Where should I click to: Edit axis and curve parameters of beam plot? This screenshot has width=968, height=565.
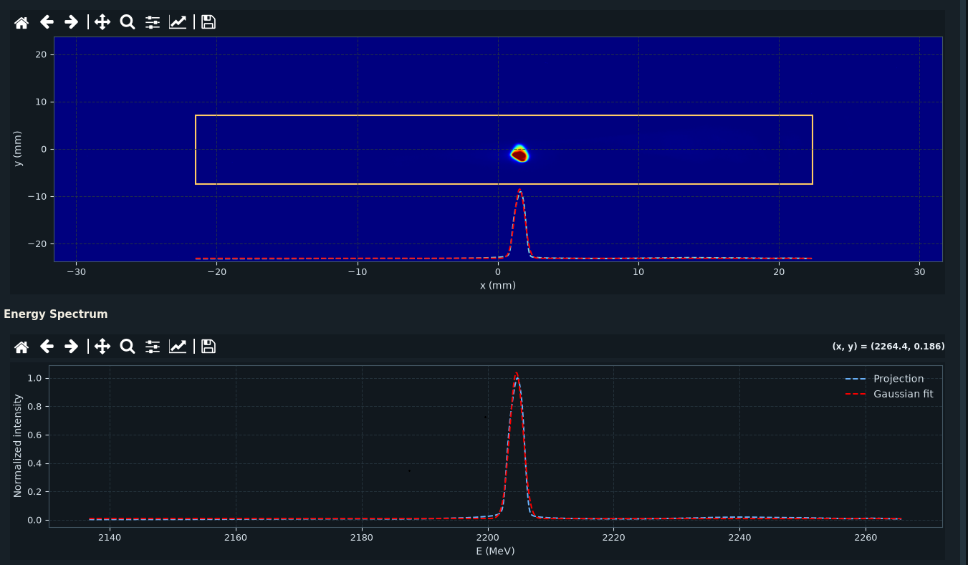[x=178, y=22]
